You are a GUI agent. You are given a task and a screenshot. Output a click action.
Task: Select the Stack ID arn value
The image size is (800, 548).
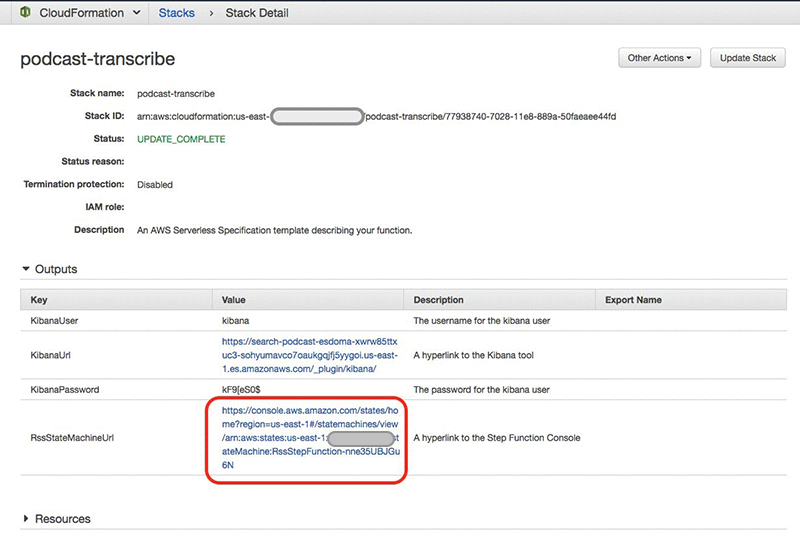click(377, 116)
